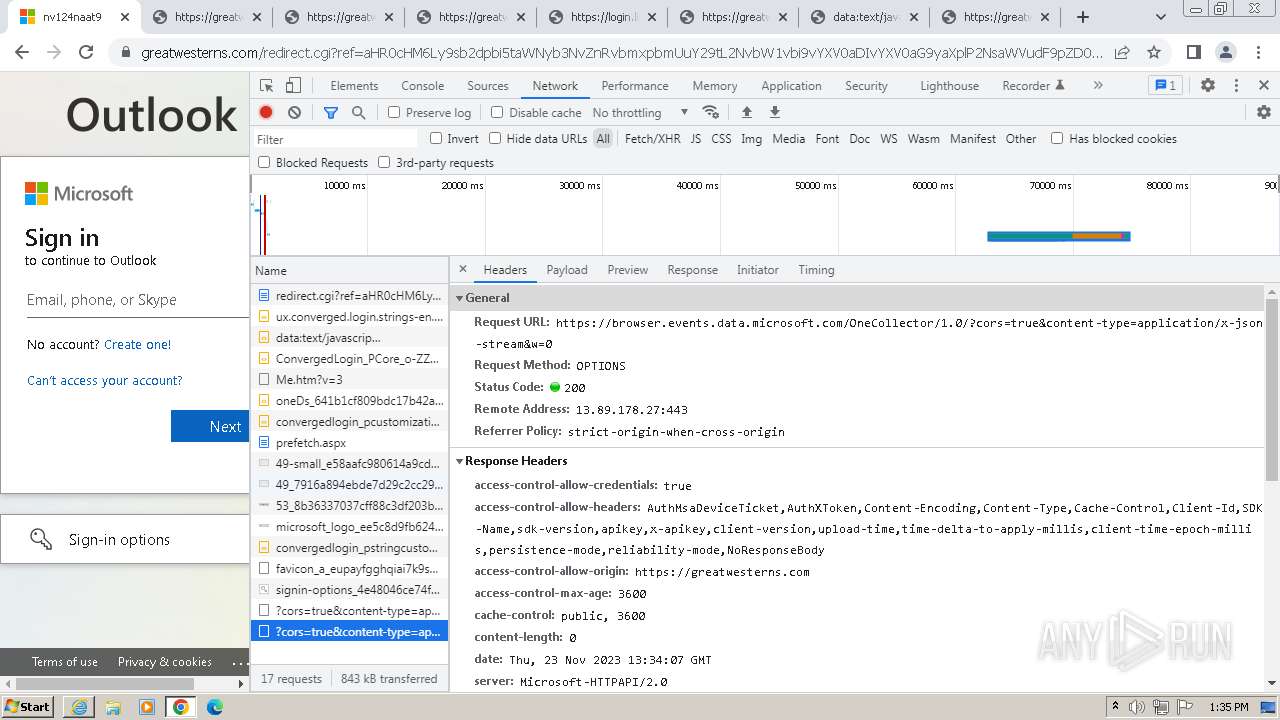Viewport: 1280px width, 720px height.
Task: Export HAR file download icon
Action: 774,113
